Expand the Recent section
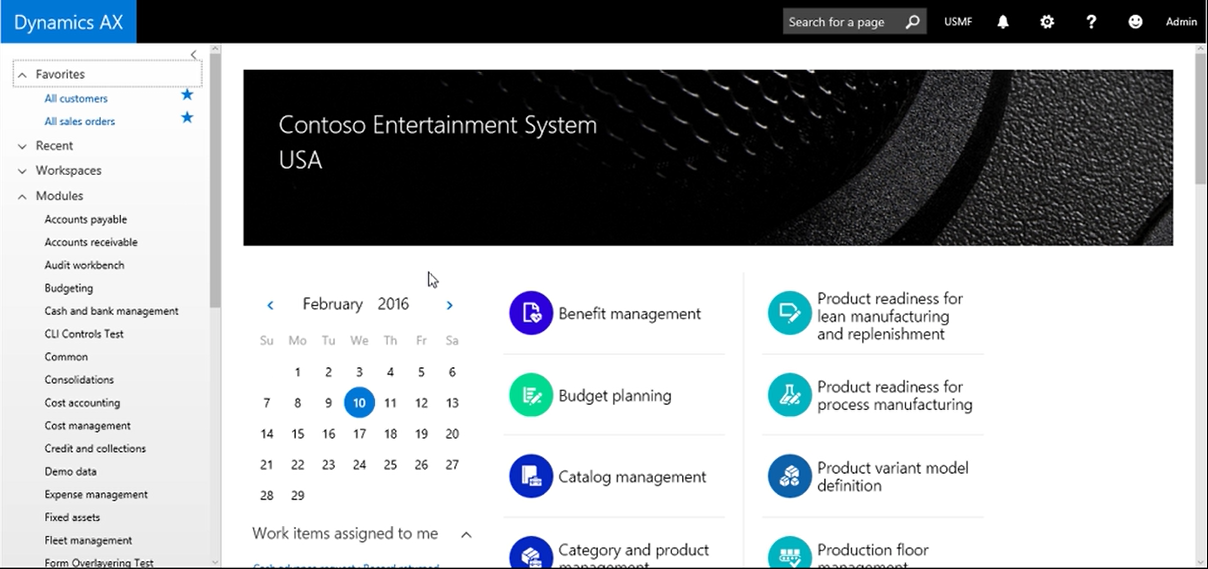This screenshot has height=569, width=1208. point(22,146)
